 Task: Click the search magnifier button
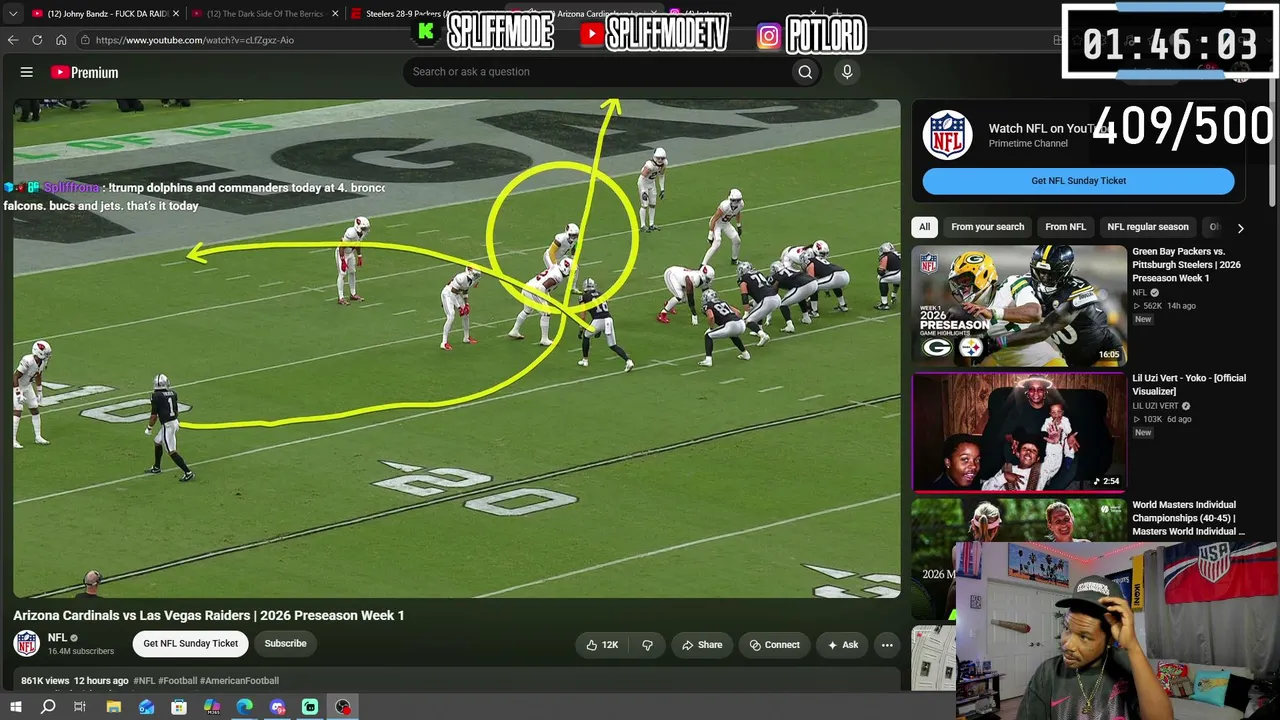tap(805, 72)
